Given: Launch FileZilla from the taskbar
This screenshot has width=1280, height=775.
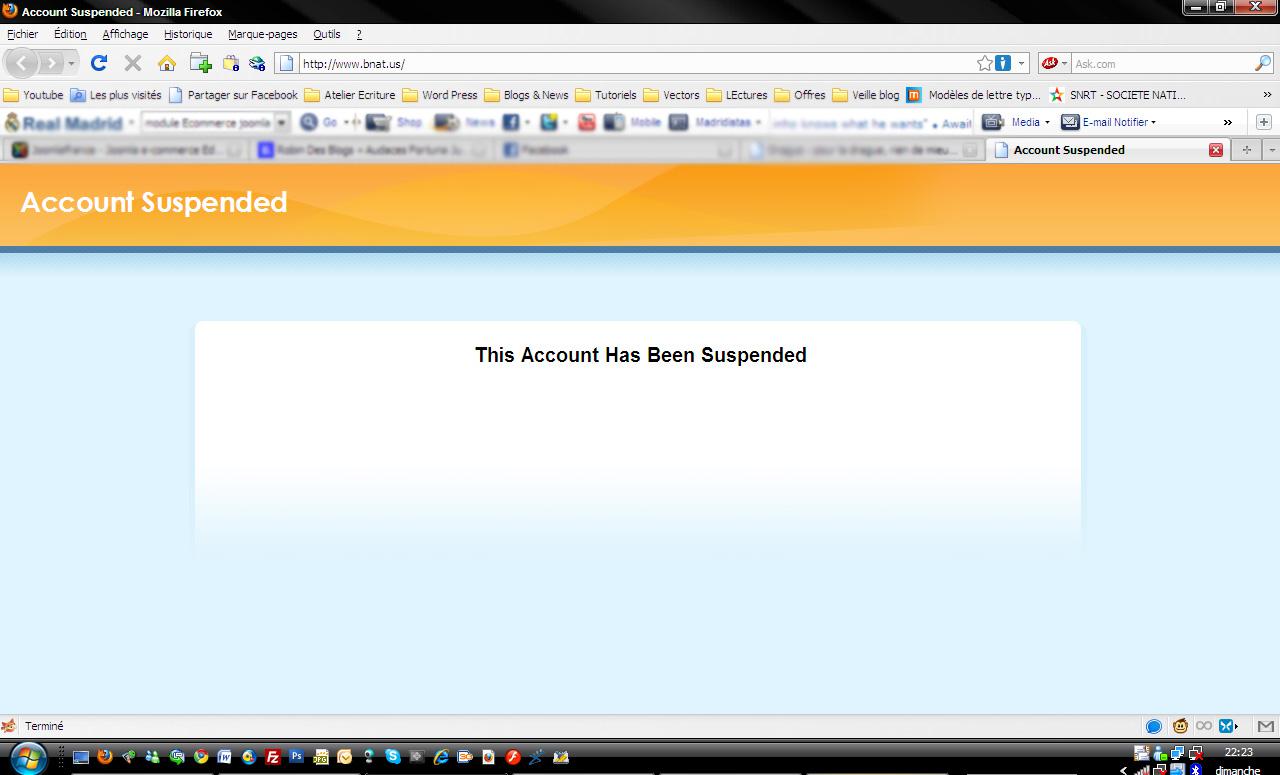Looking at the screenshot, I should point(272,757).
